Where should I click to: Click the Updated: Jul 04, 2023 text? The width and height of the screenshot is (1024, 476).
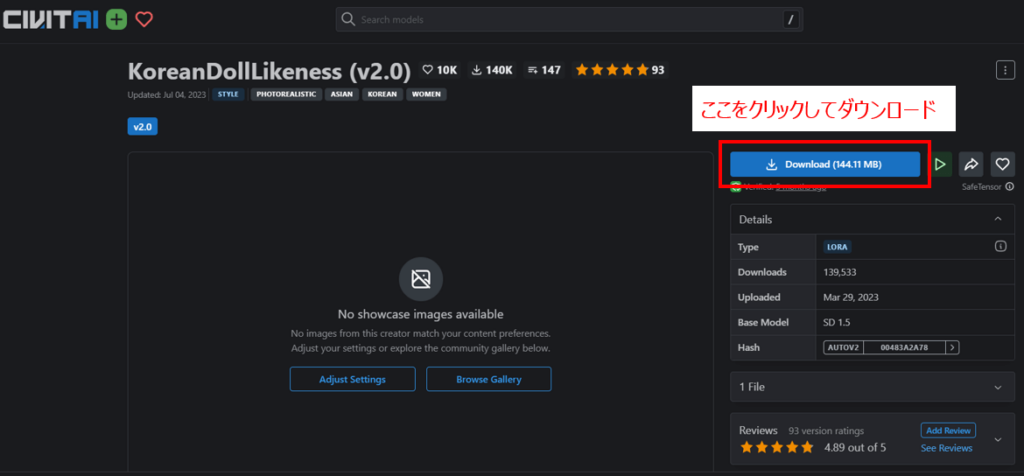point(167,95)
